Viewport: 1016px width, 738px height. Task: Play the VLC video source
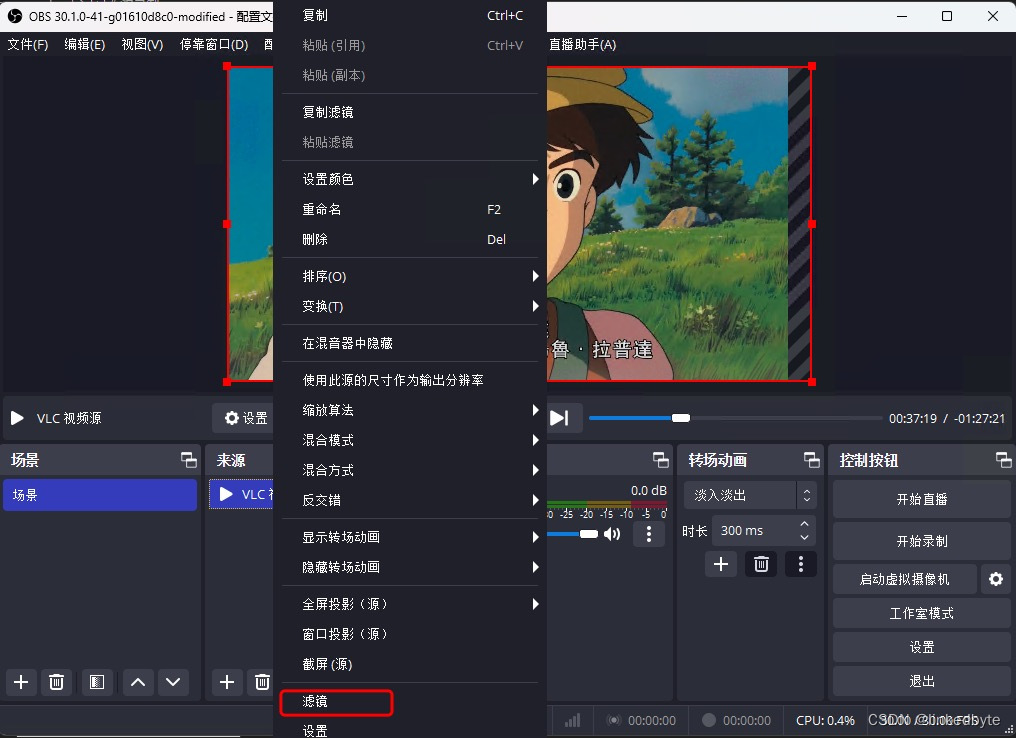[17, 418]
